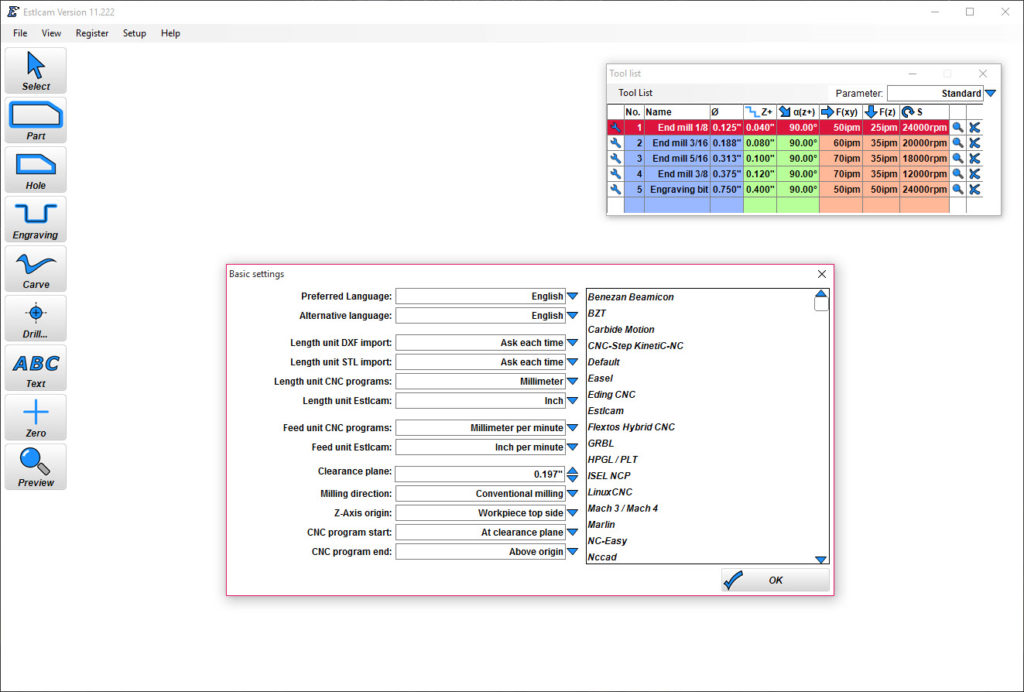Click magnifier icon in End mill 1/8 row
Screen dimensions: 1024x692
pos(957,127)
